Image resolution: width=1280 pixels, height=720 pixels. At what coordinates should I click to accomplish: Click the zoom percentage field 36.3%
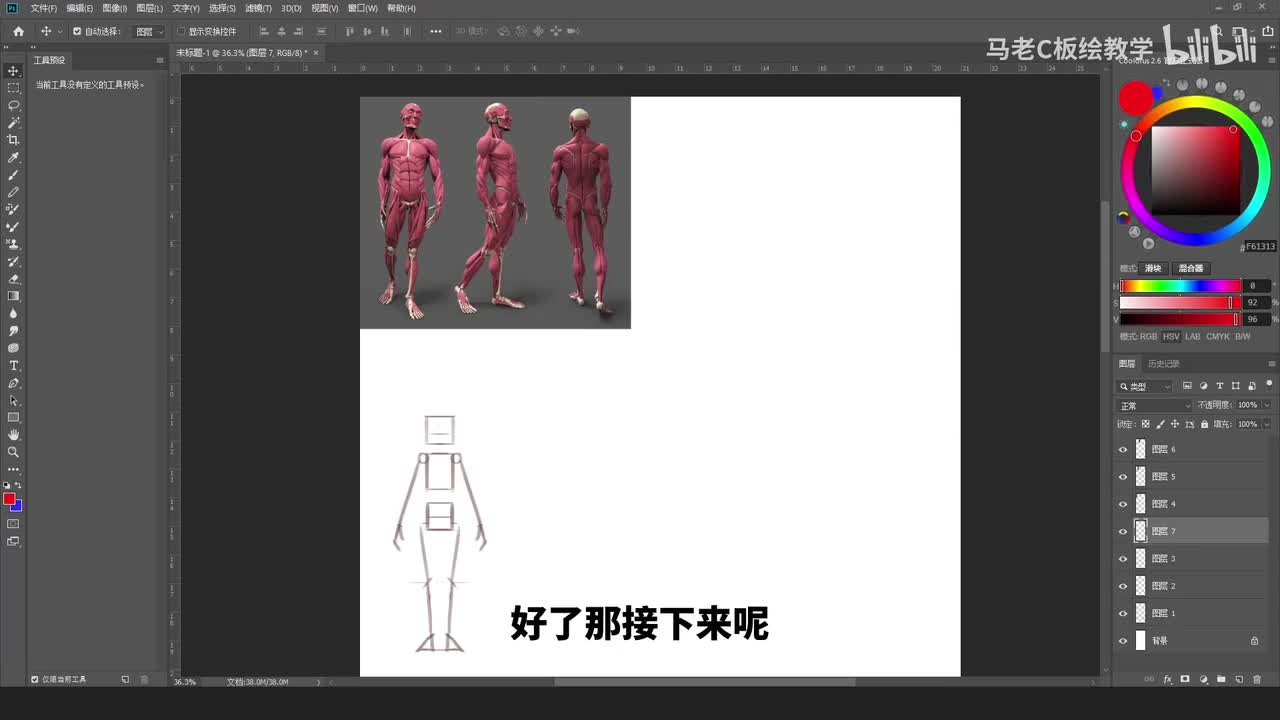(x=185, y=682)
